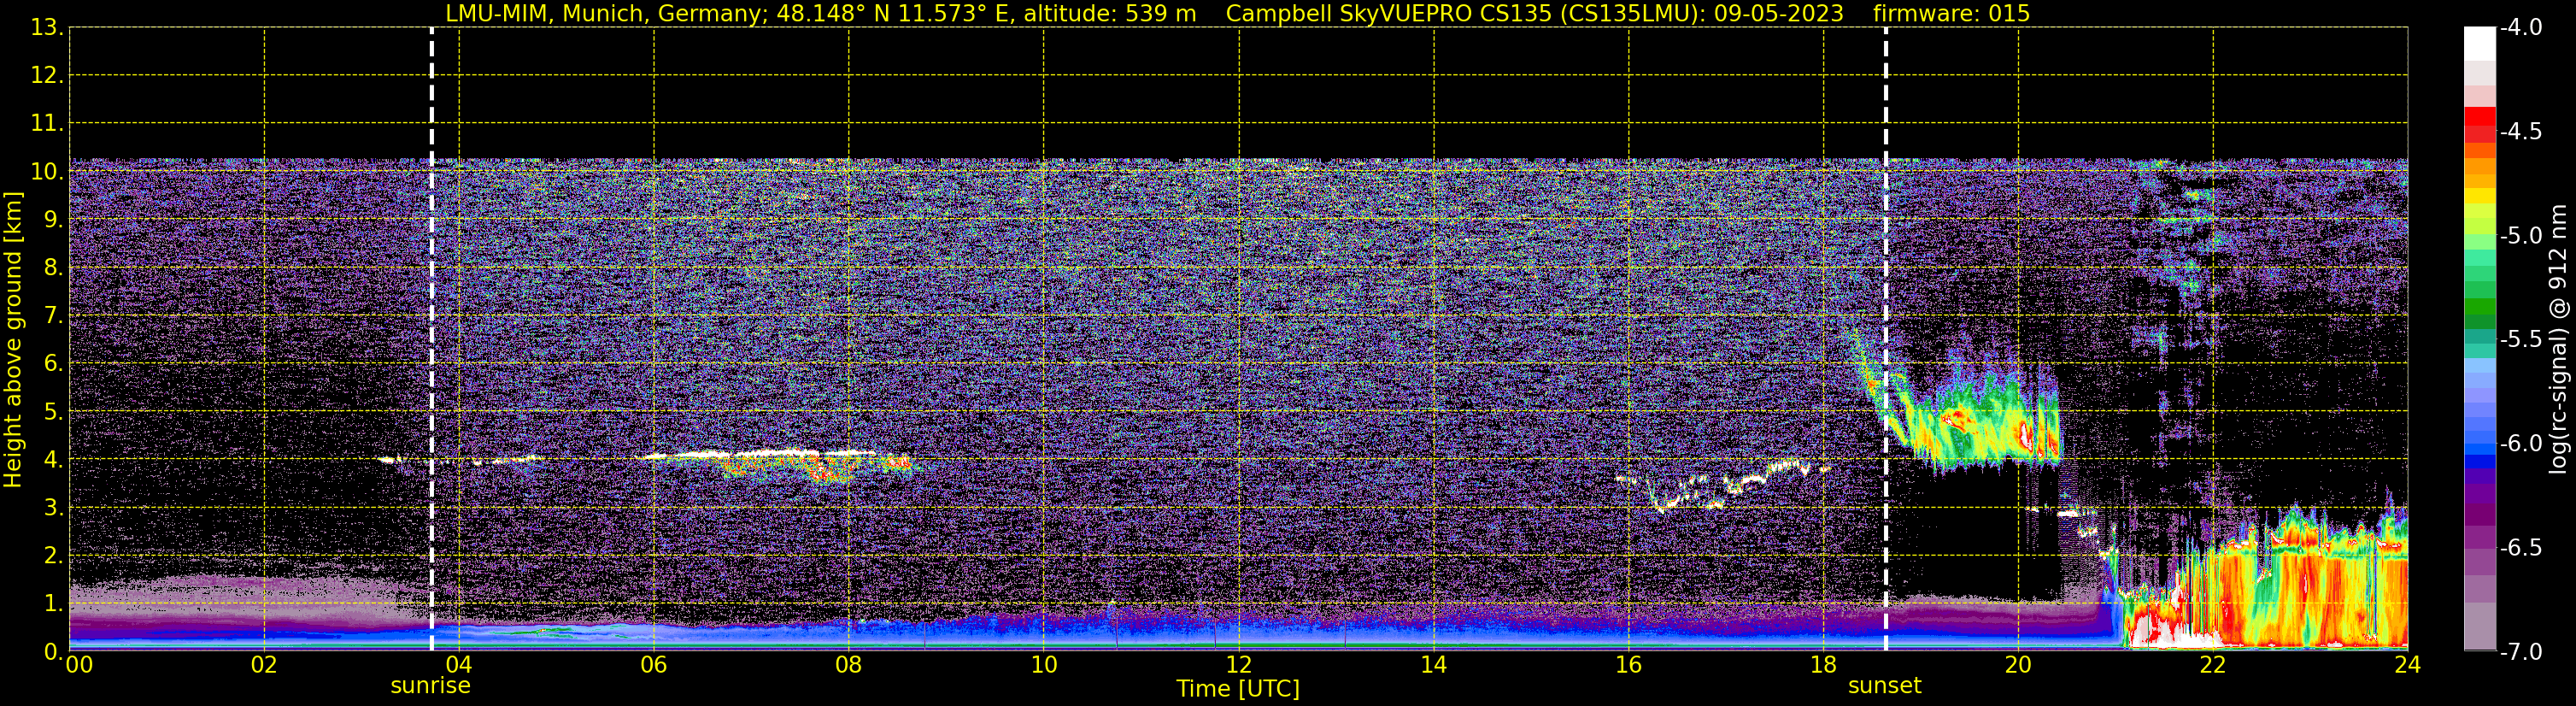The height and width of the screenshot is (706, 2576).
Task: Click the time tick label '22'
Action: [2212, 665]
